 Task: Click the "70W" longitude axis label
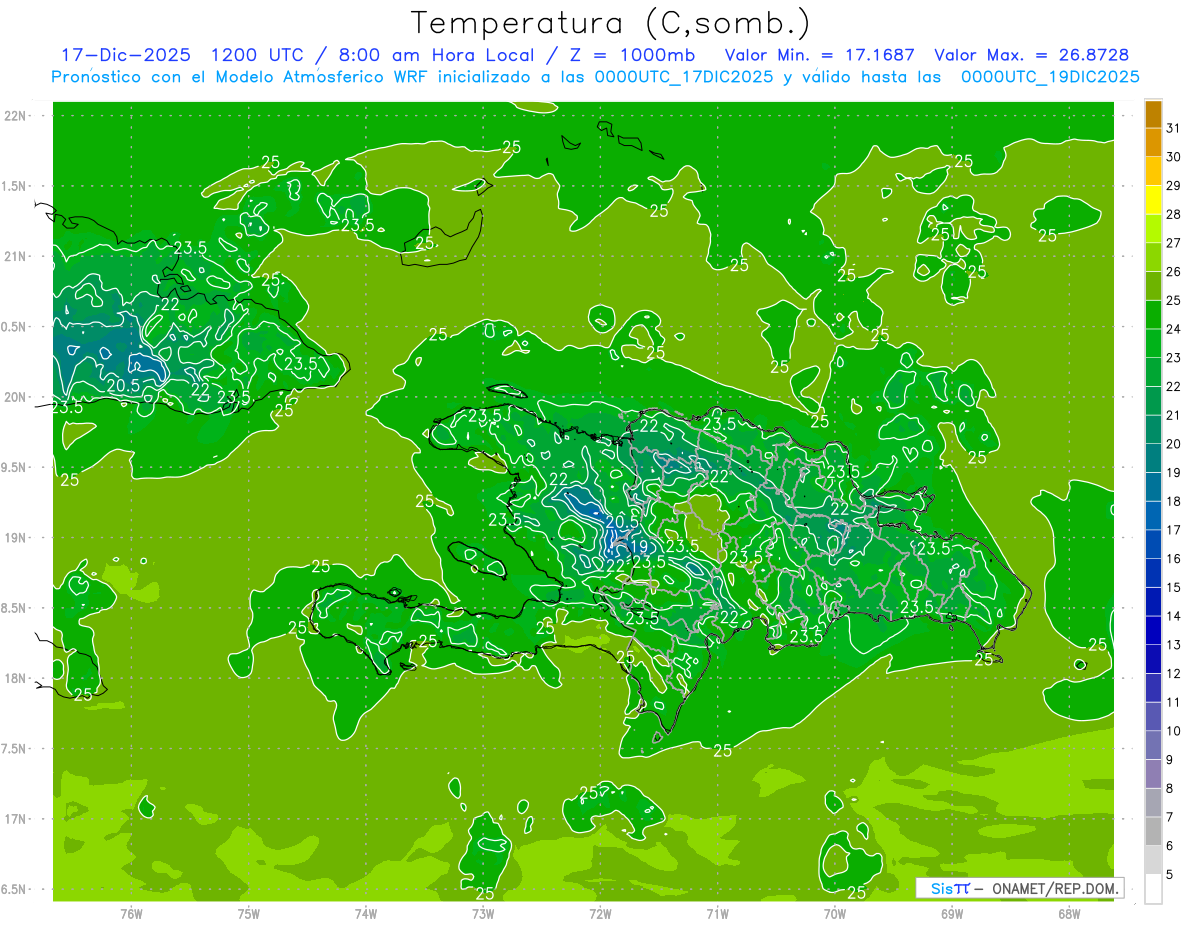tap(835, 913)
